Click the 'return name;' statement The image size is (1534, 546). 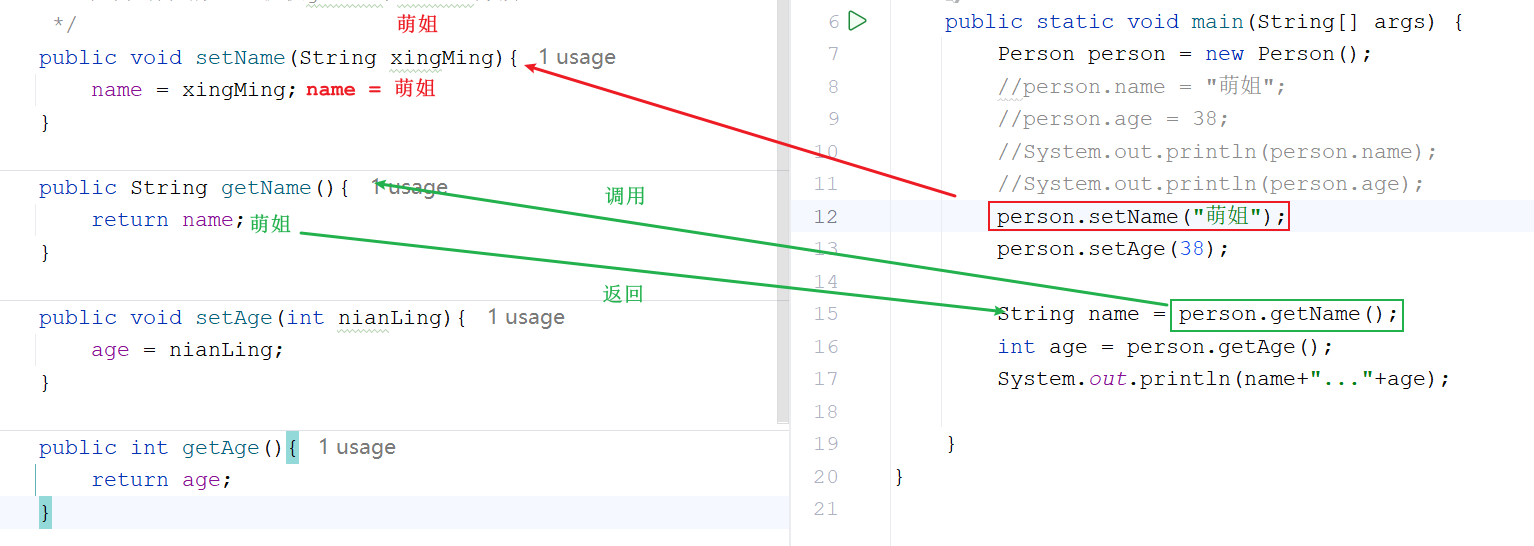pyautogui.click(x=167, y=220)
